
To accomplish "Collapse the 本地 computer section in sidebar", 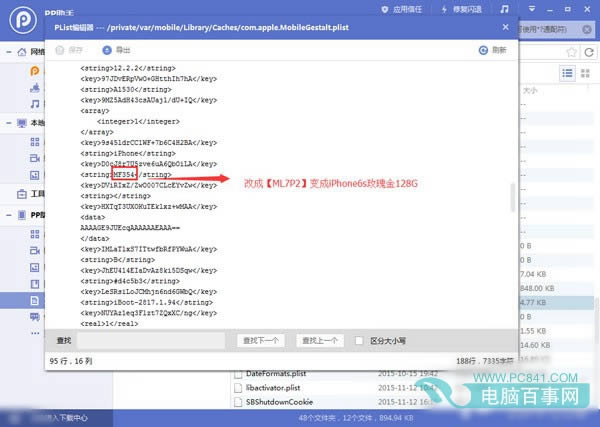I will tap(9, 123).
